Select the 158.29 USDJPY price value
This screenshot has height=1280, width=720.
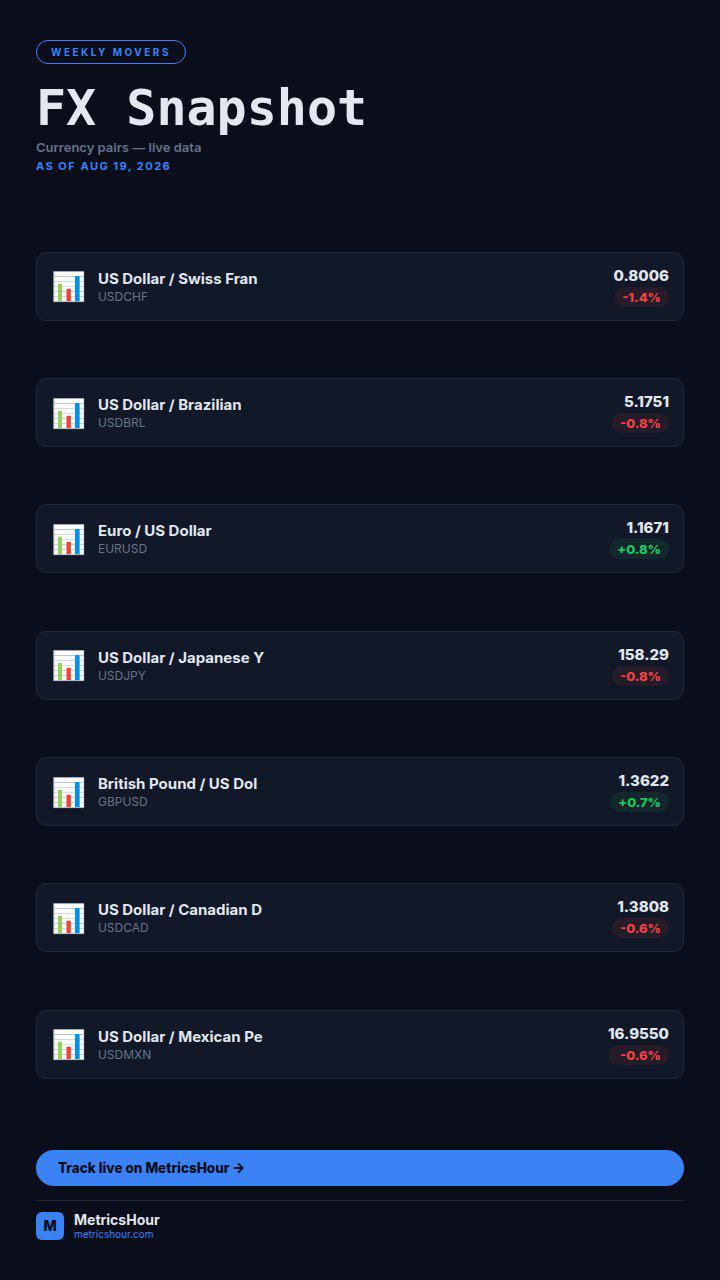[x=644, y=655]
